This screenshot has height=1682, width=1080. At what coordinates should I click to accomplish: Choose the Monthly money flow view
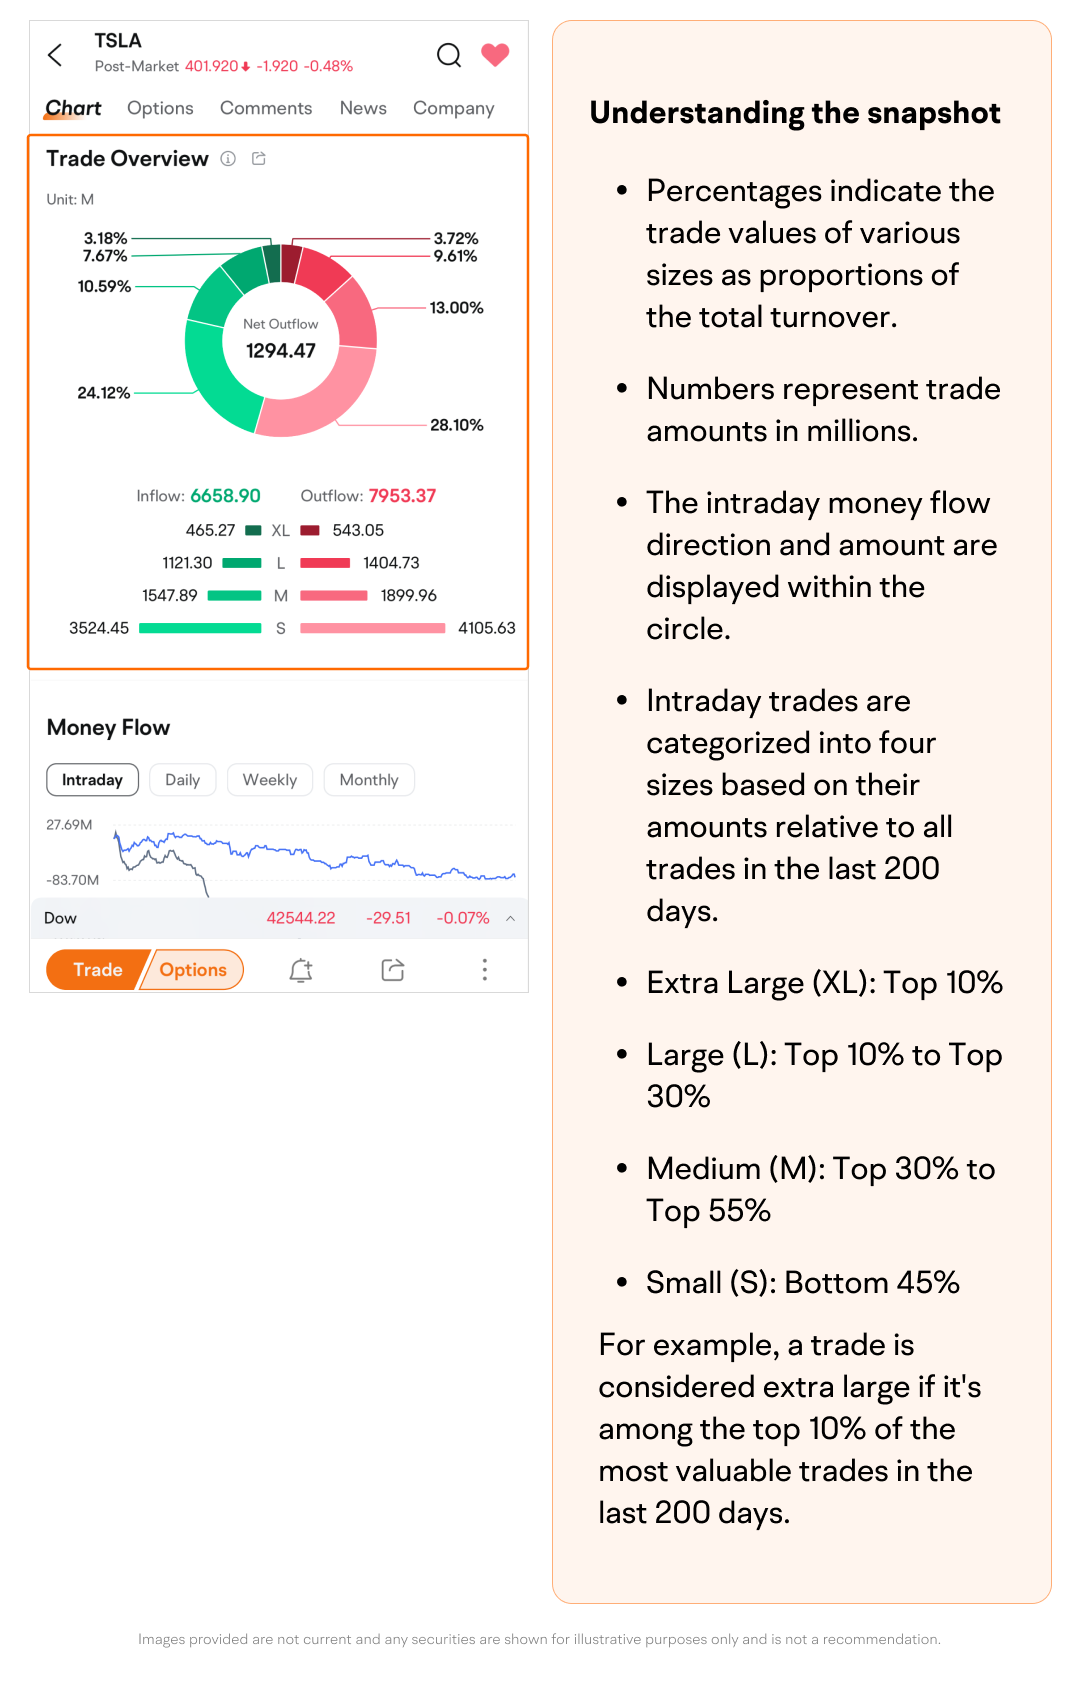coord(369,780)
